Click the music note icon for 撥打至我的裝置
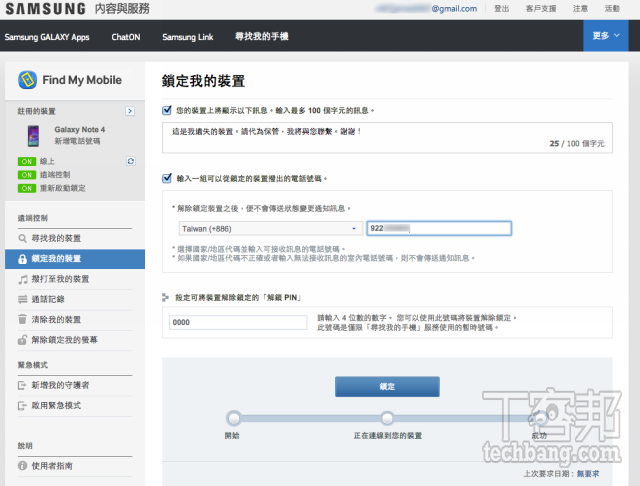This screenshot has width=640, height=486. pos(22,279)
